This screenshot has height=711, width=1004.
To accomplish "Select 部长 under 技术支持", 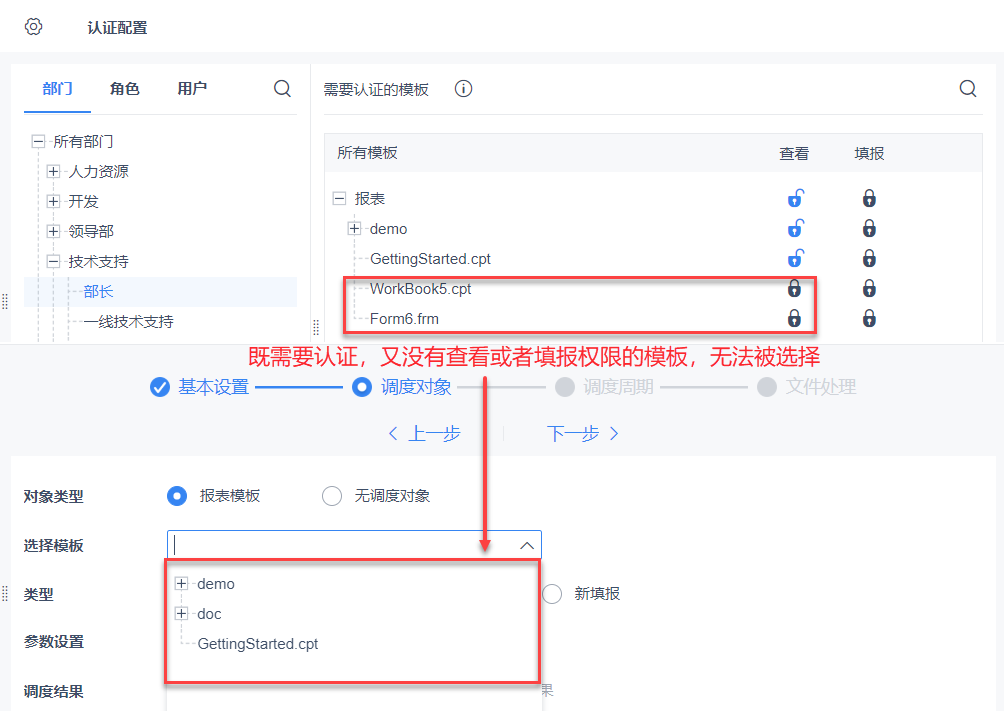I will (x=99, y=291).
